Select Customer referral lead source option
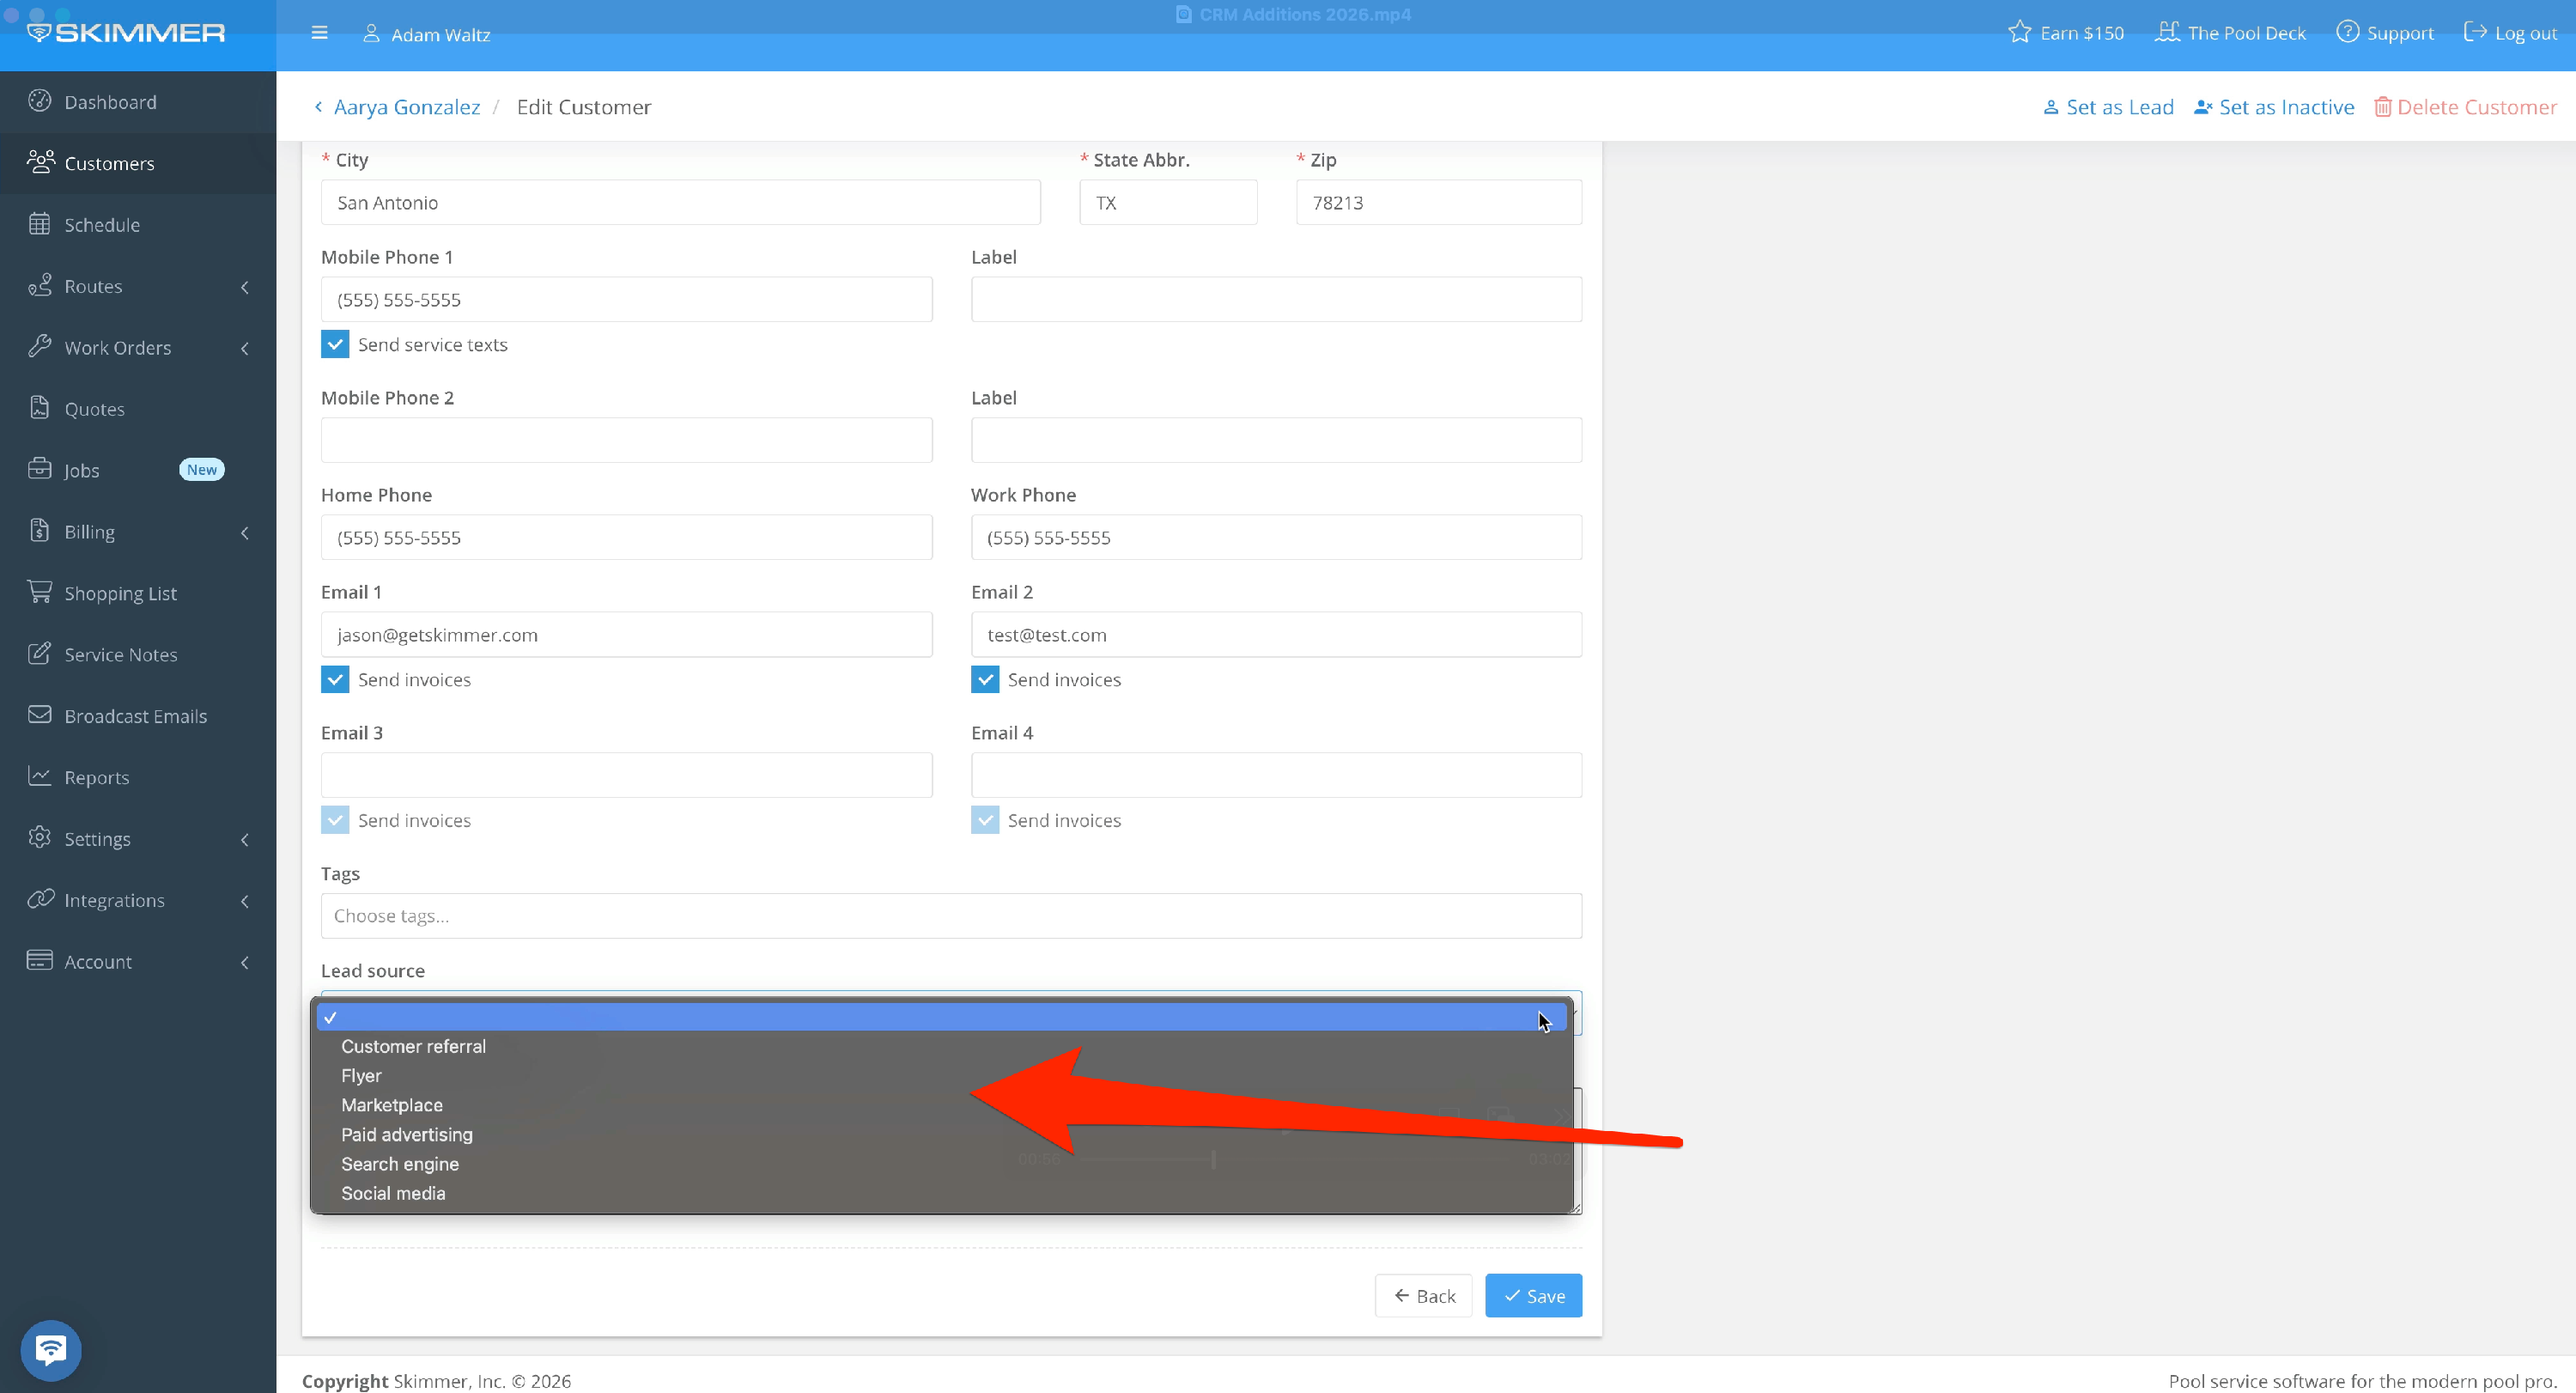The image size is (2576, 1393). (x=413, y=1046)
